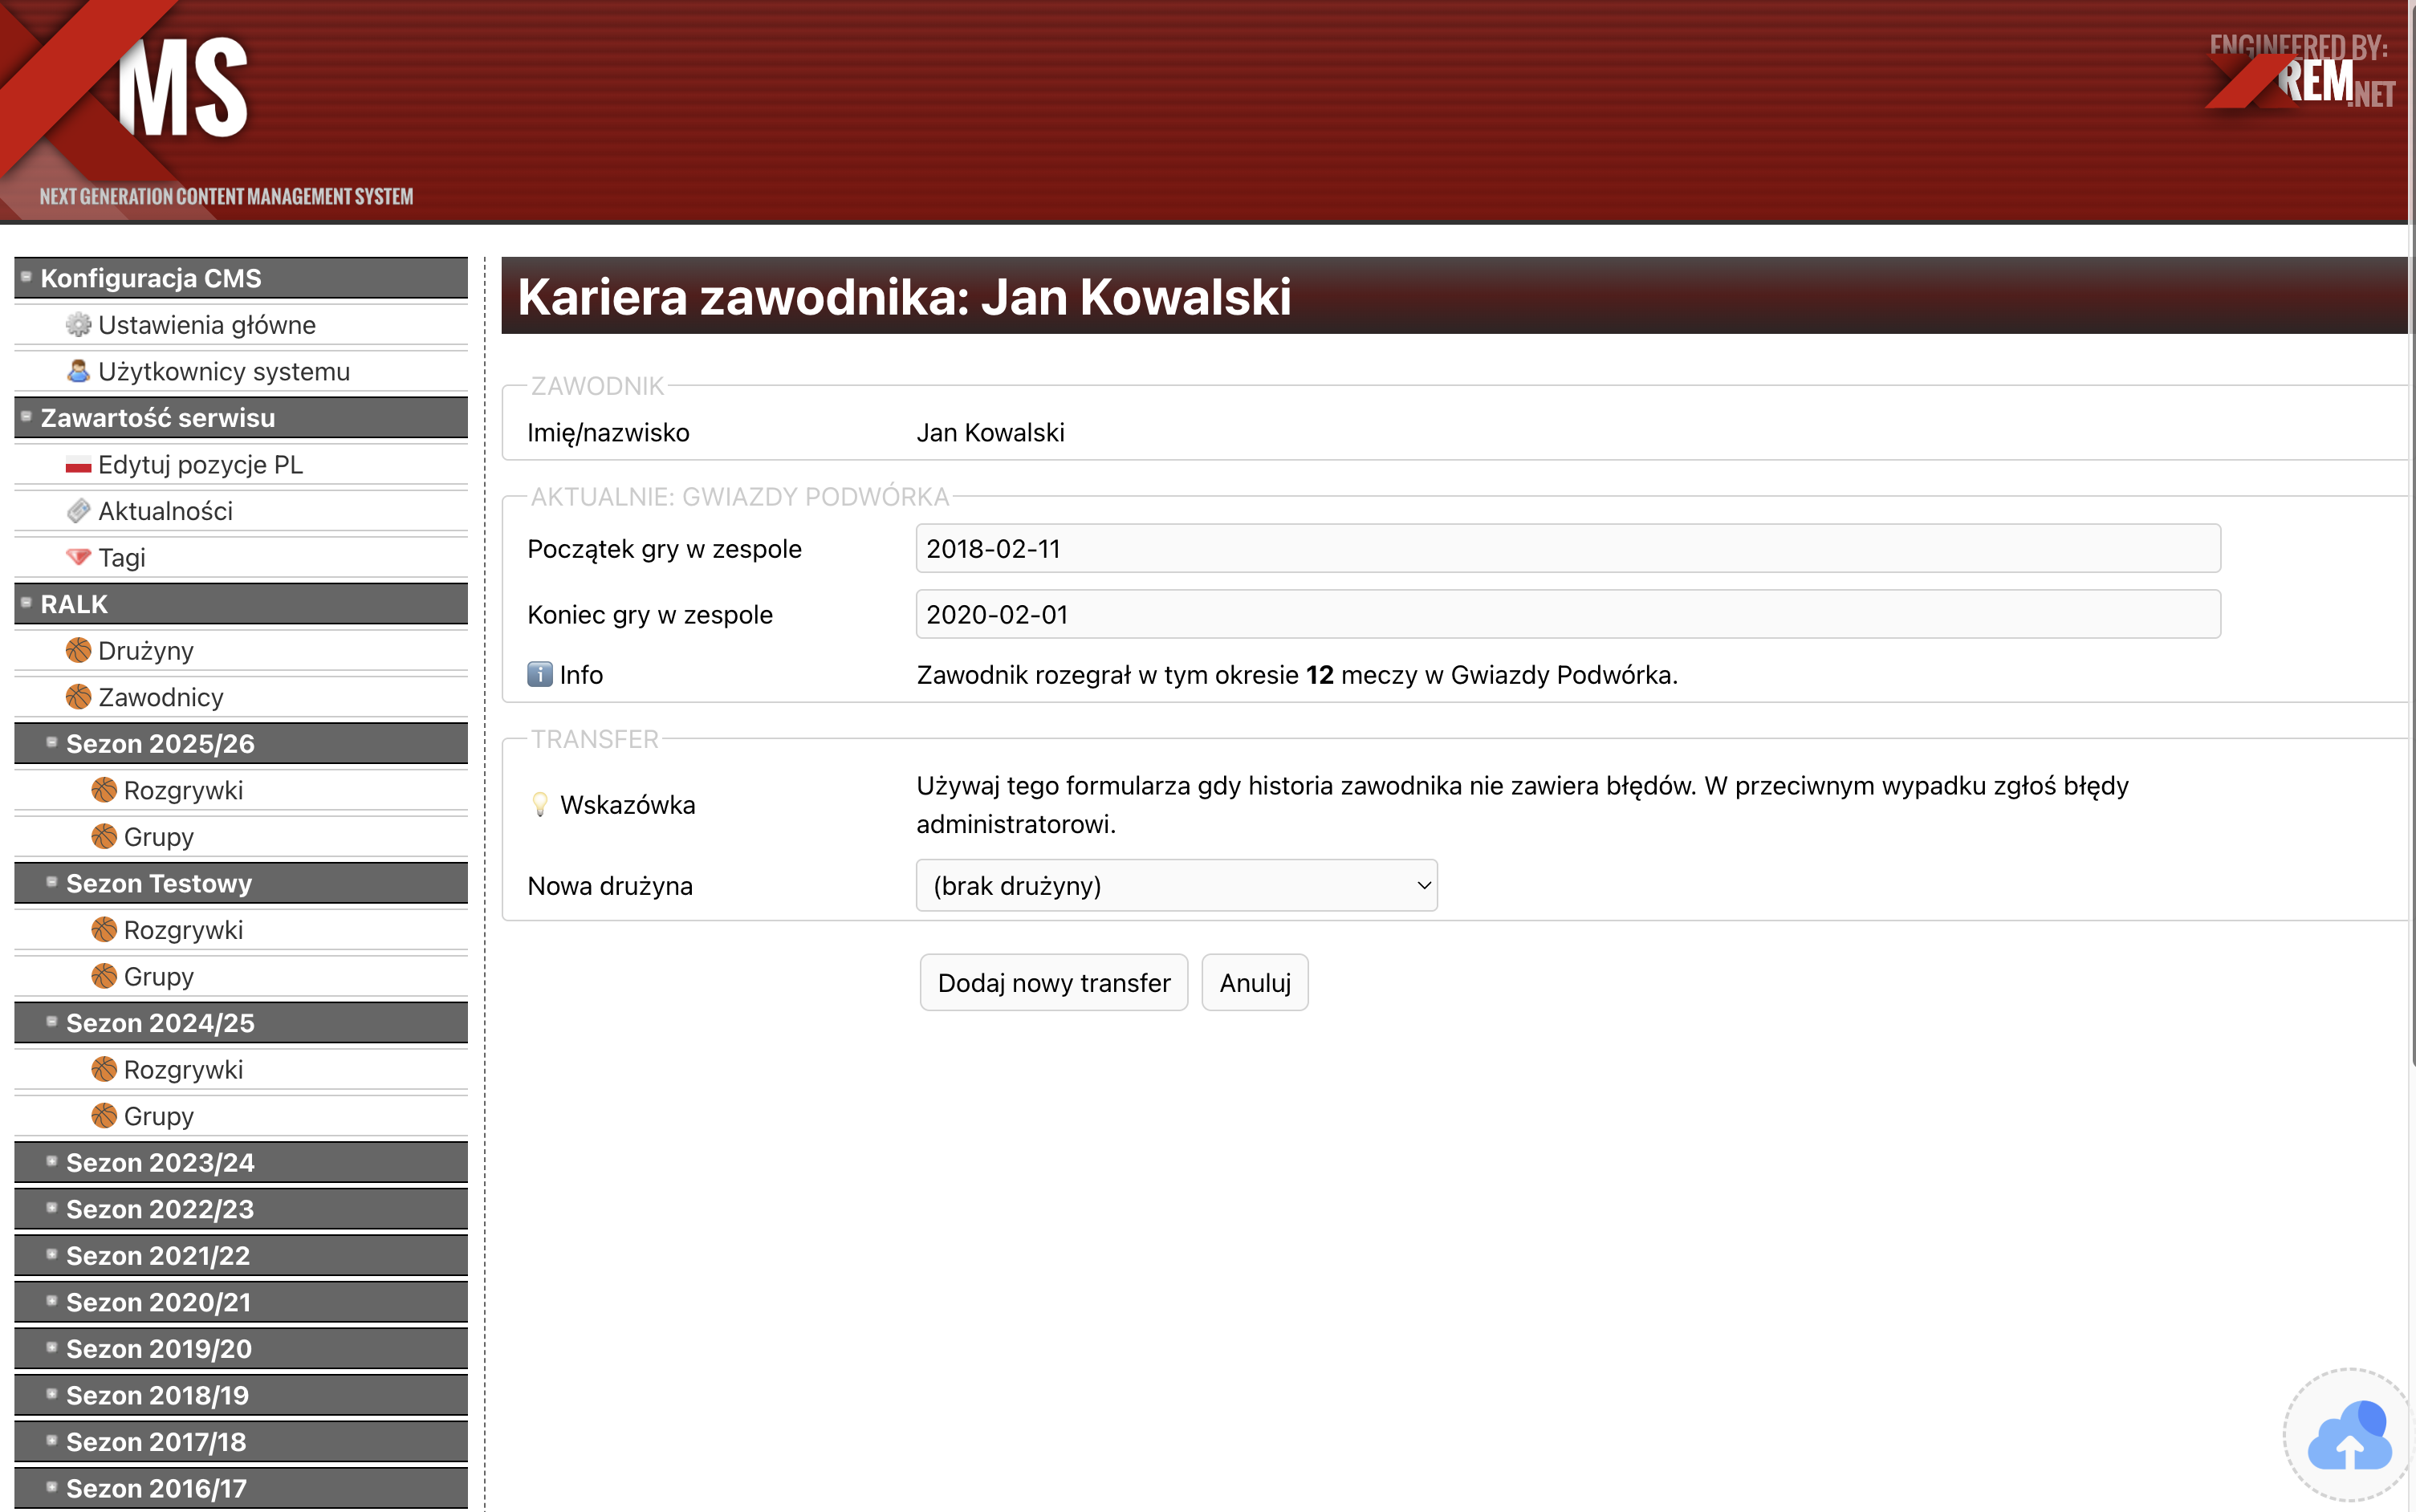Image resolution: width=2416 pixels, height=1512 pixels.
Task: Click the basketball icon beside Zawodnicy
Action: [78, 697]
